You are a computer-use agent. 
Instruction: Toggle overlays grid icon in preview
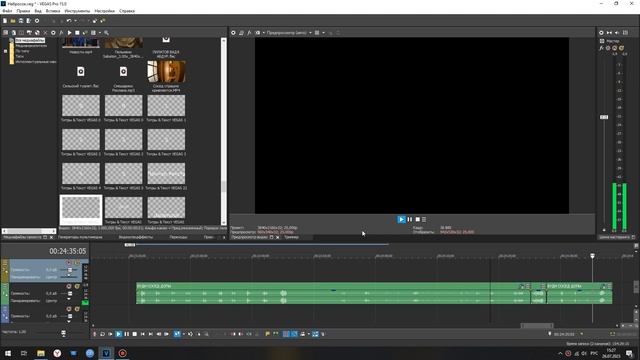(317, 33)
